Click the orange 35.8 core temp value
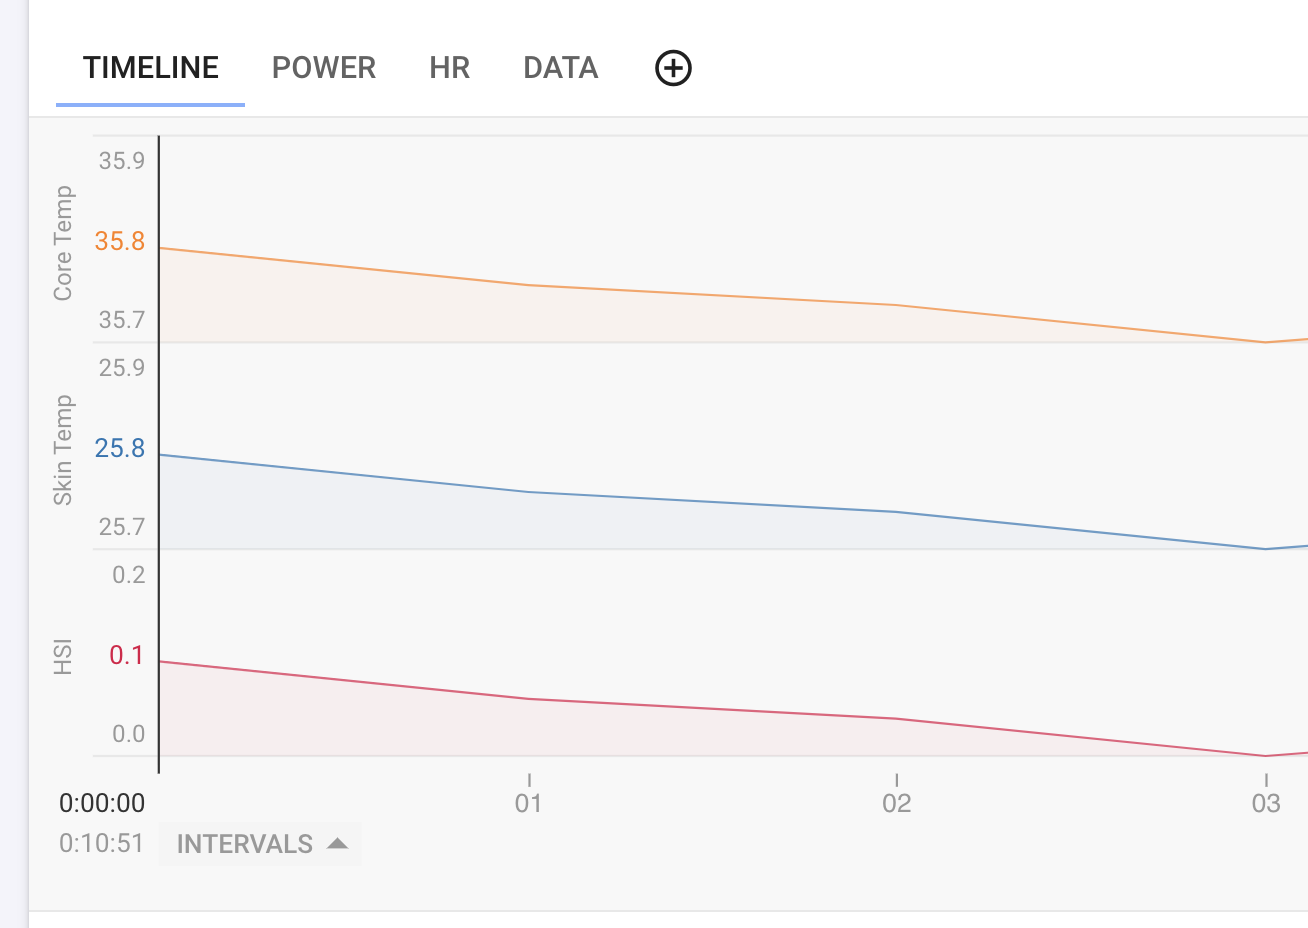Viewport: 1308px width, 928px height. coord(120,241)
